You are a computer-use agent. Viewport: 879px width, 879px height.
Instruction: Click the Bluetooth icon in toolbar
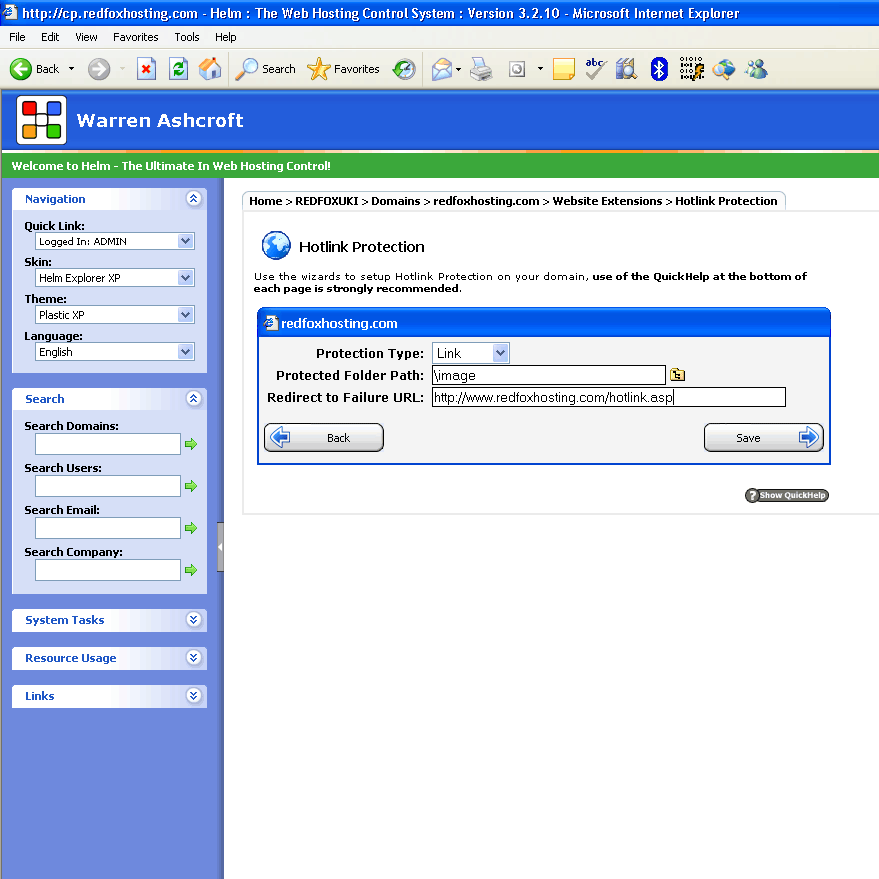(x=659, y=70)
